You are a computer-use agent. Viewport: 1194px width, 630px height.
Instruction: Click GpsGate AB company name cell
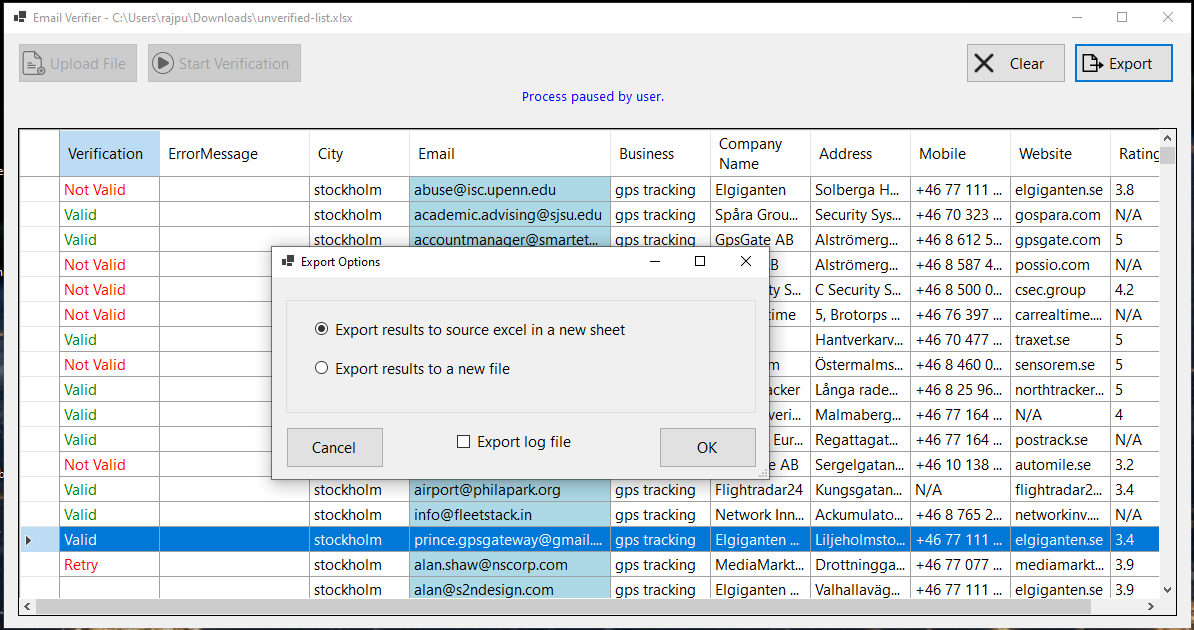click(x=760, y=240)
